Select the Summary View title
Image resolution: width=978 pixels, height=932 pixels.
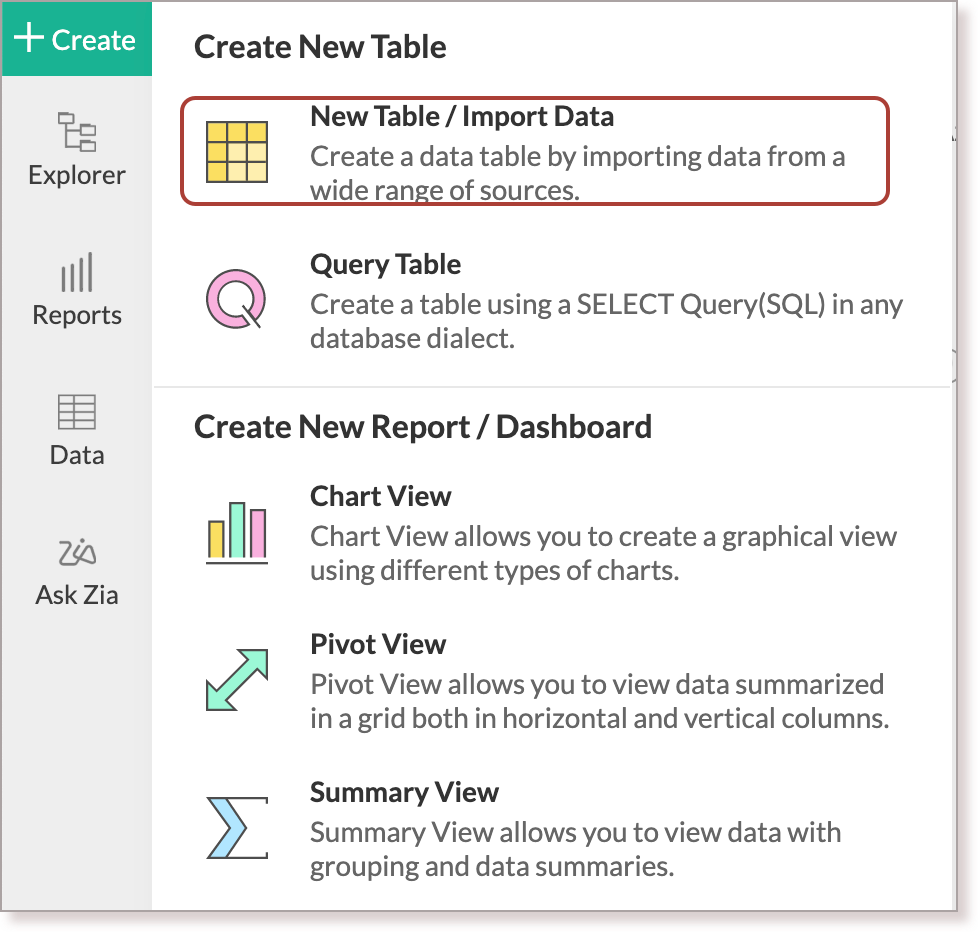pyautogui.click(x=404, y=793)
